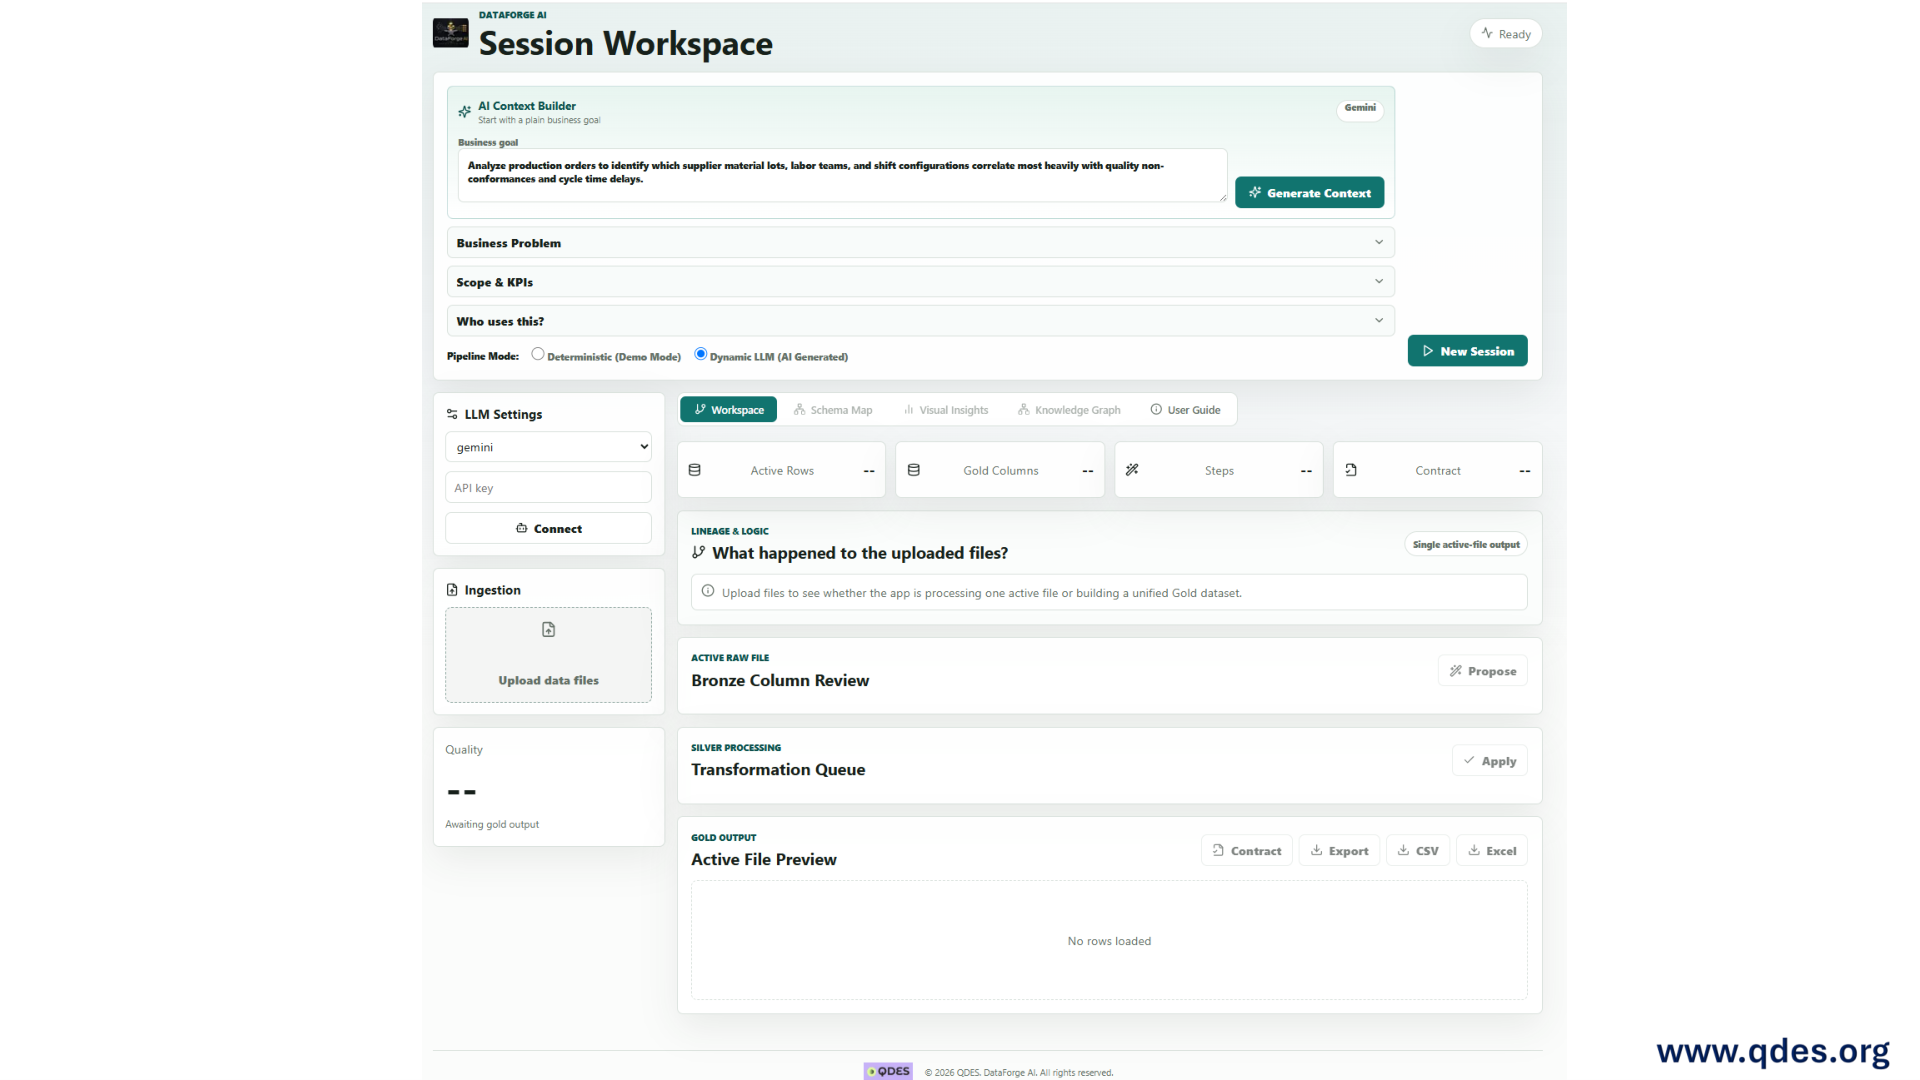Click the LLM Settings sliders icon
The height and width of the screenshot is (1080, 1920).
[x=452, y=414]
